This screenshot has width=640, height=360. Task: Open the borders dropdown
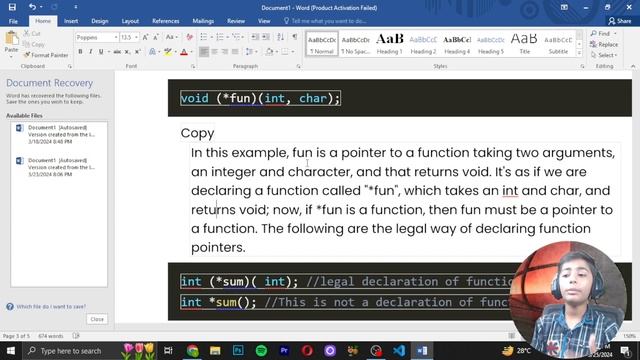(x=293, y=52)
